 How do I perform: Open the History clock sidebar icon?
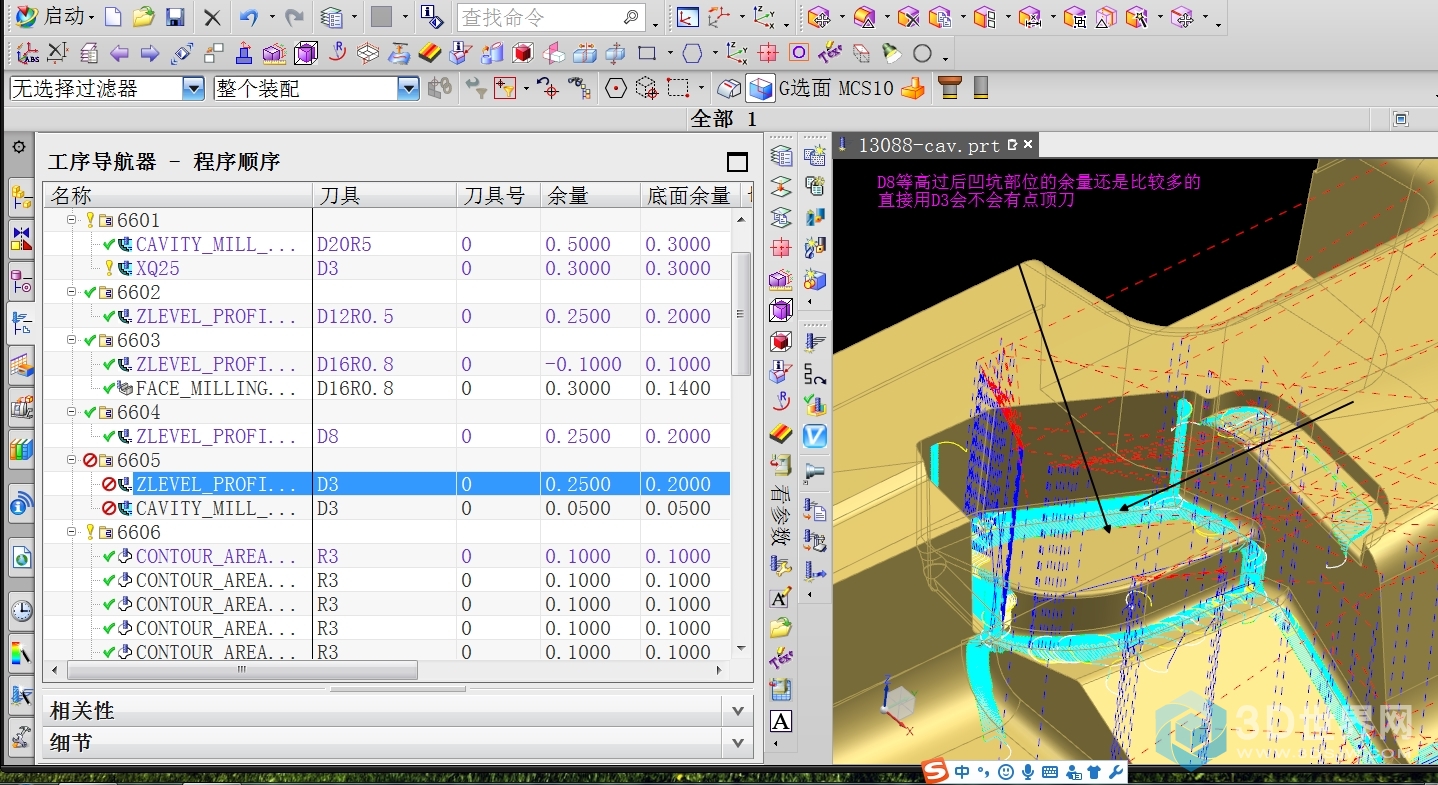point(21,611)
